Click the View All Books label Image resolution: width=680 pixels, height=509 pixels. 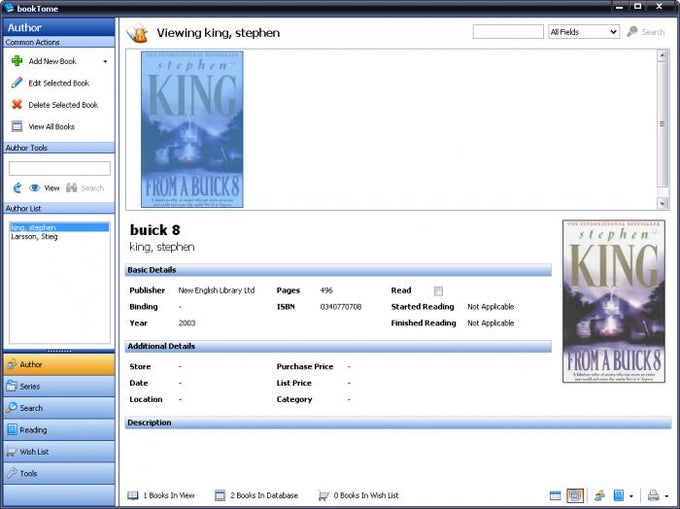click(x=52, y=126)
